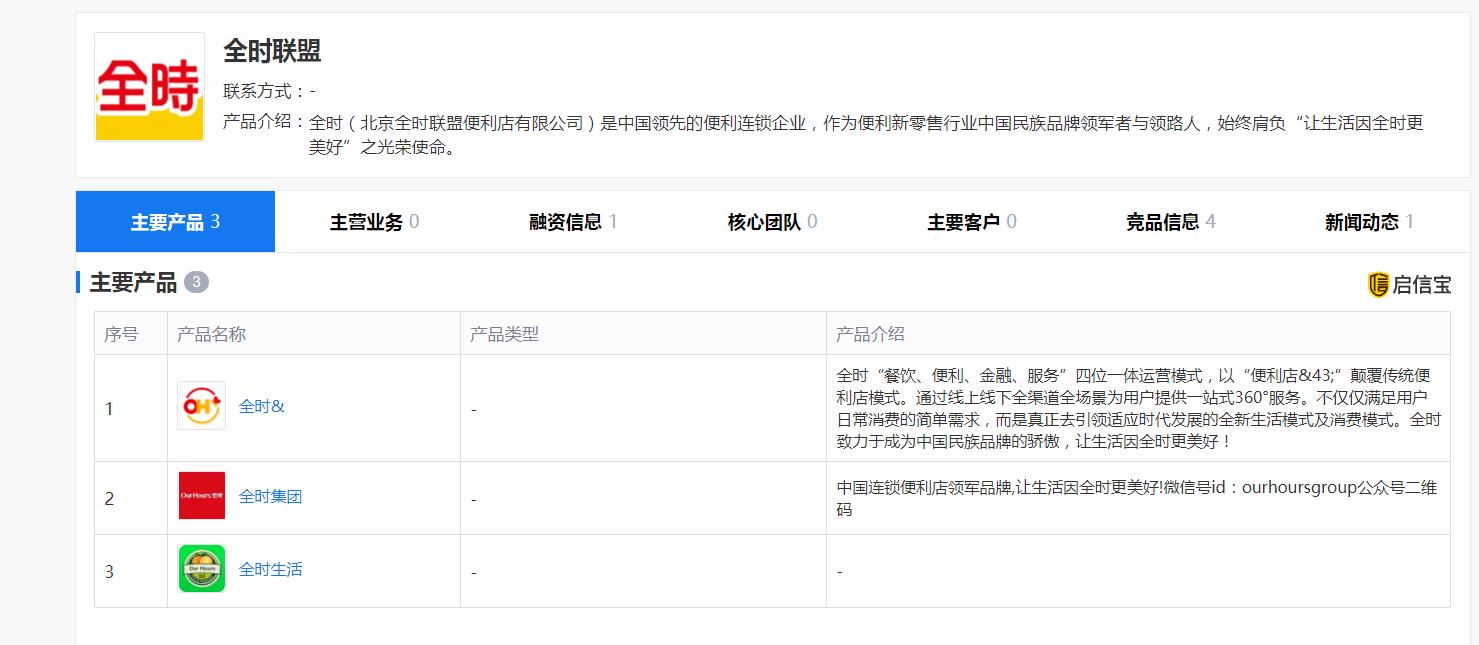Click the 主要产品 section heading
Screen dimensions: 1479x645
pos(133,282)
